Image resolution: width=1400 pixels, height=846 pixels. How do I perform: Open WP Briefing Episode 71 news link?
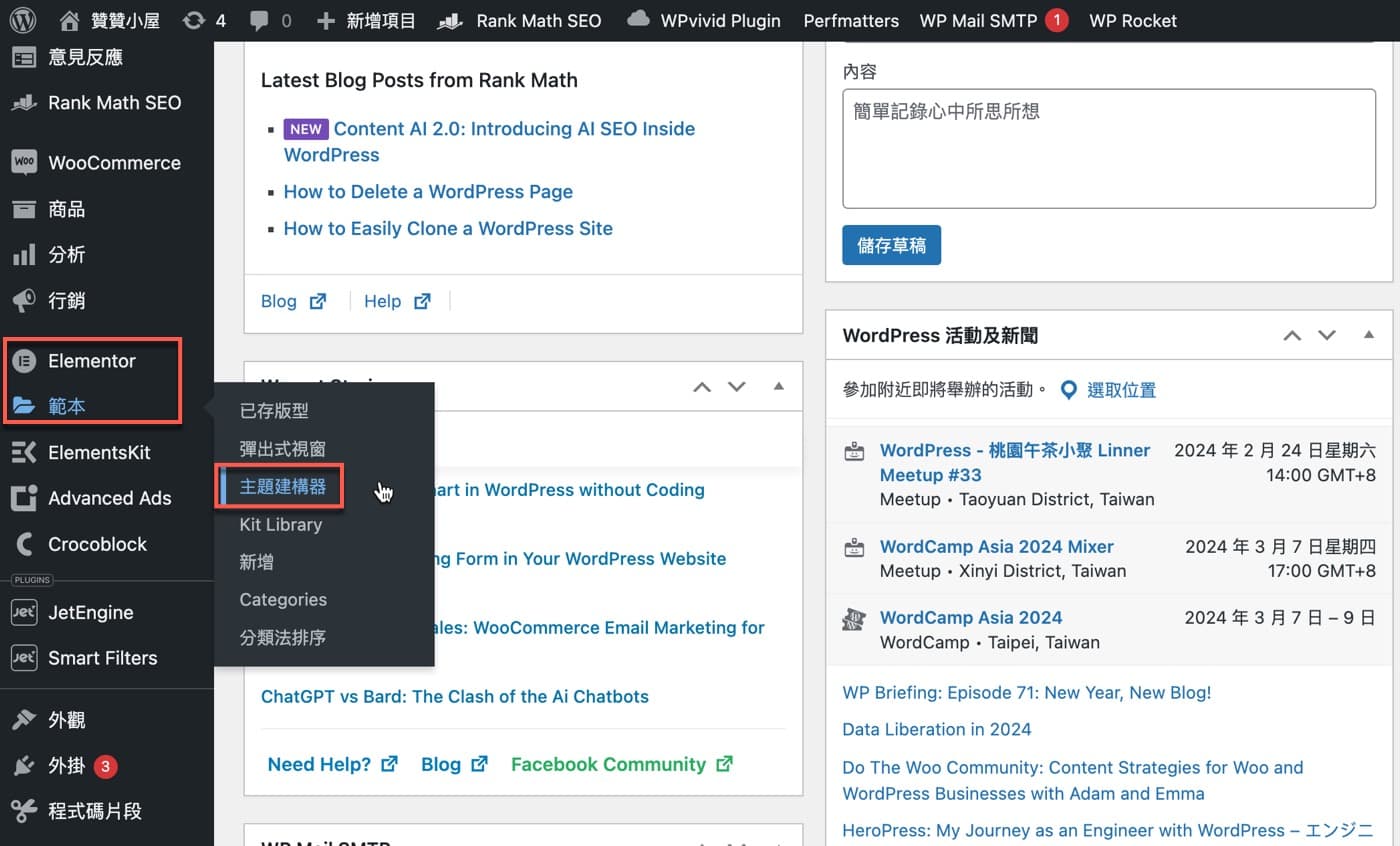(x=1027, y=692)
